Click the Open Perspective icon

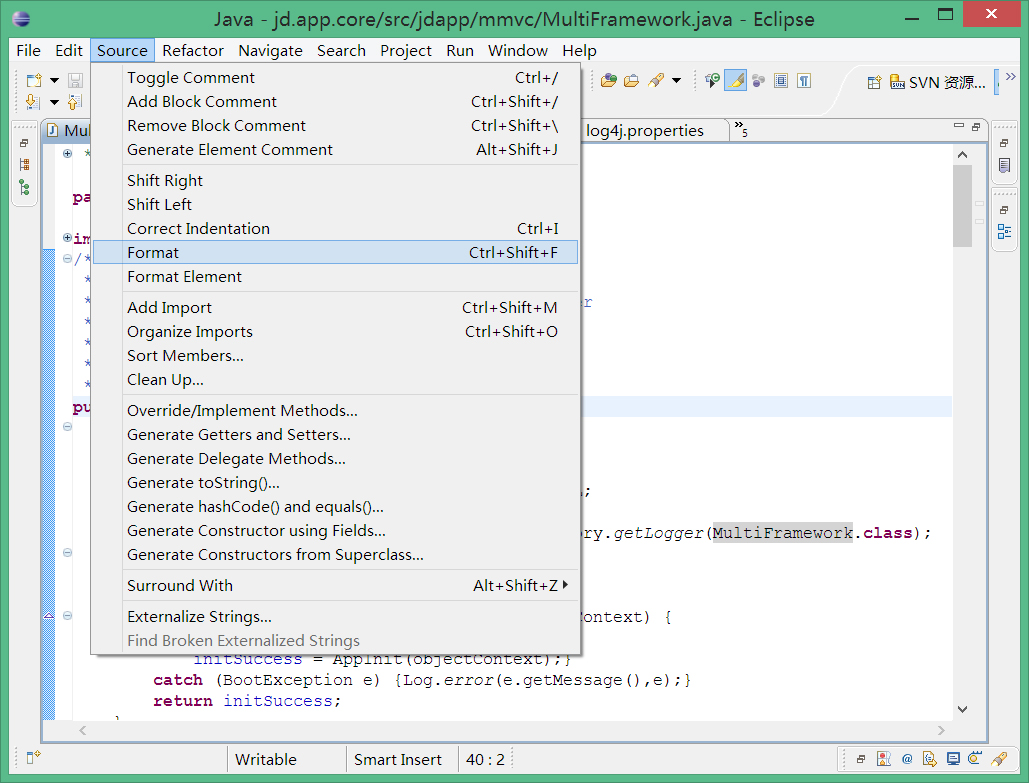click(874, 83)
